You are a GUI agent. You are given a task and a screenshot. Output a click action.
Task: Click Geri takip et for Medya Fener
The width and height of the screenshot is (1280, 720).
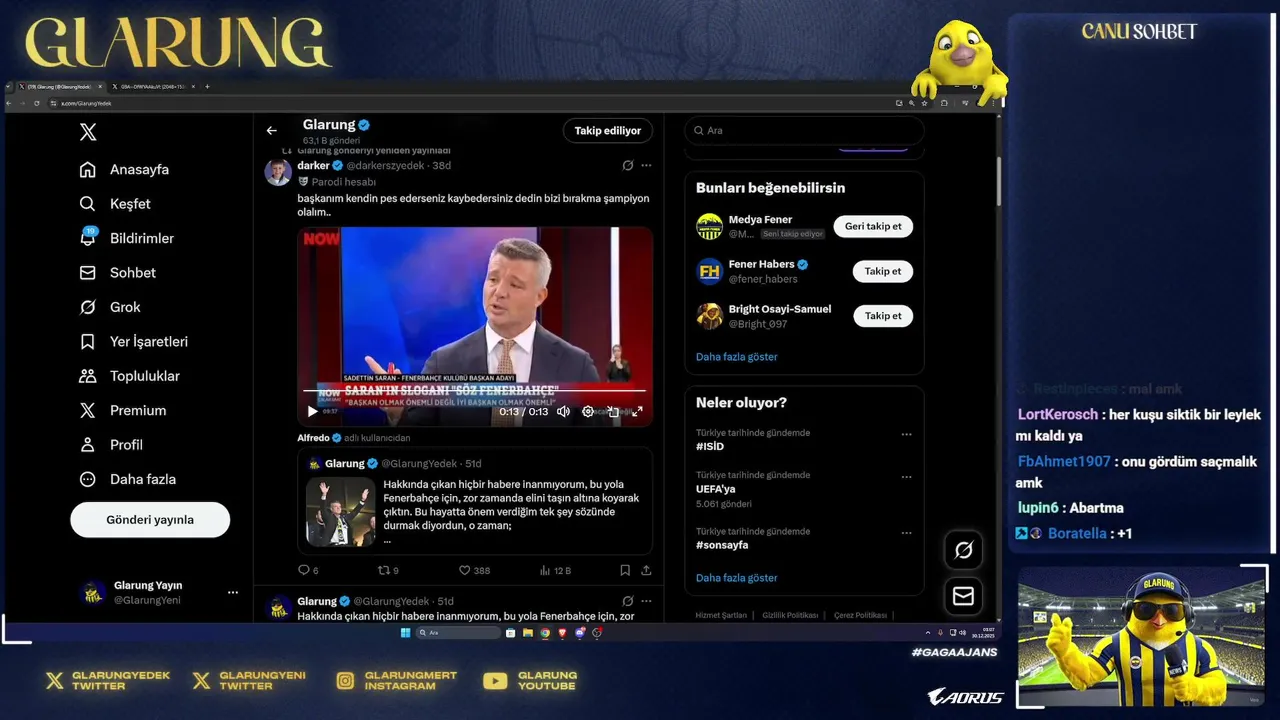(x=873, y=226)
